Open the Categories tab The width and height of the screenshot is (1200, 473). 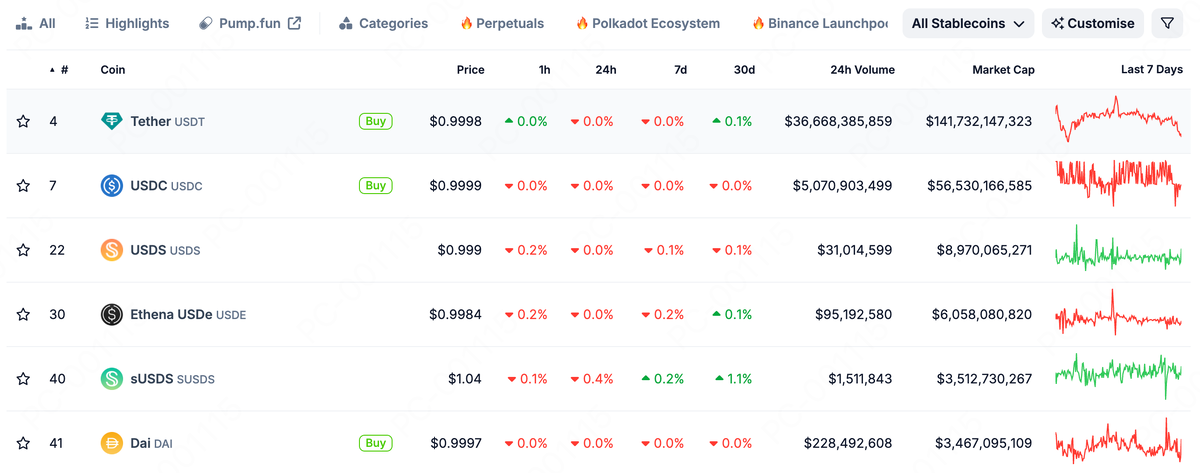[x=383, y=23]
